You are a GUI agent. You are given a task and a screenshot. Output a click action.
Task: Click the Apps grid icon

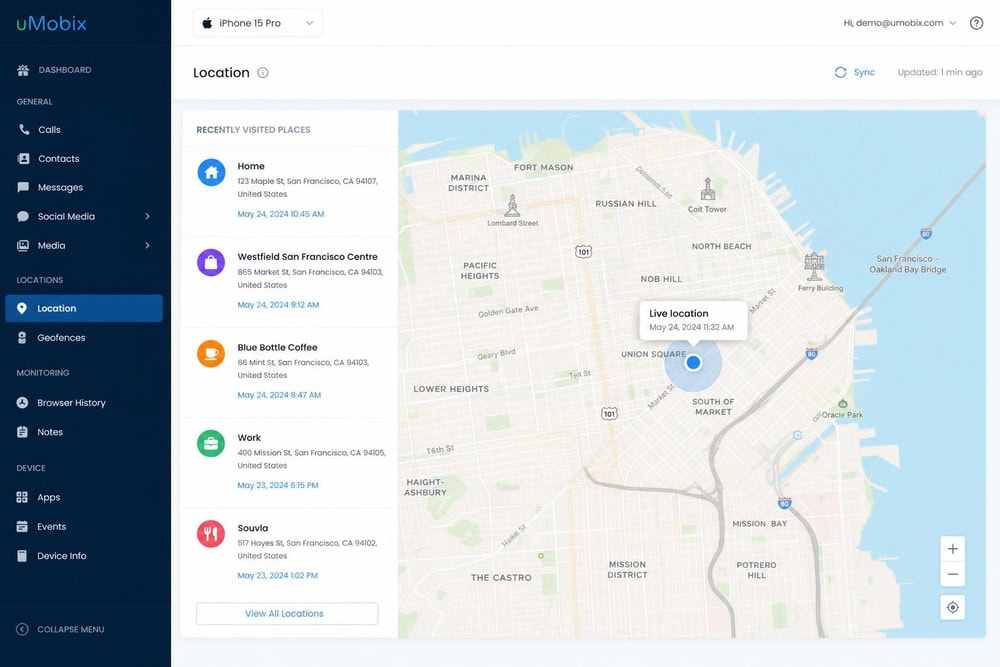tap(22, 497)
